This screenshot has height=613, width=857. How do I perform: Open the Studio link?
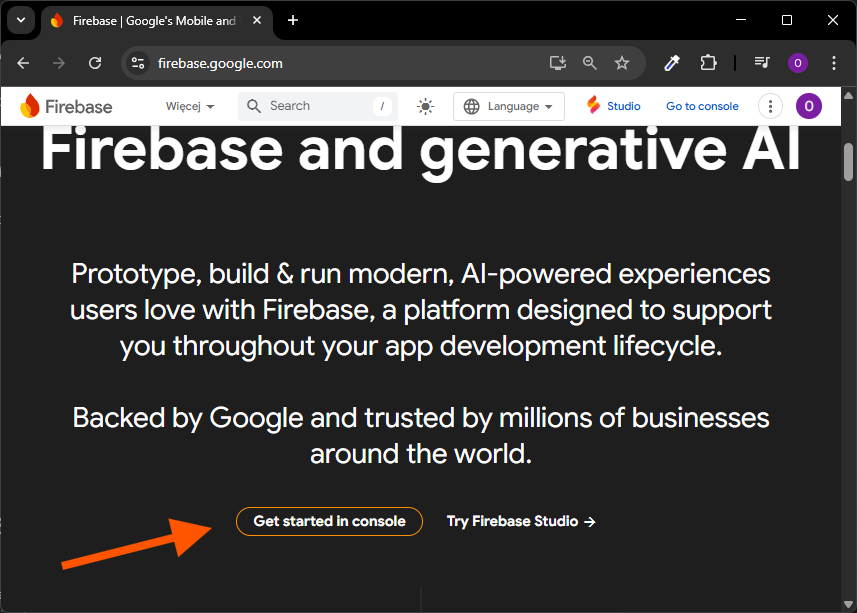coord(613,106)
